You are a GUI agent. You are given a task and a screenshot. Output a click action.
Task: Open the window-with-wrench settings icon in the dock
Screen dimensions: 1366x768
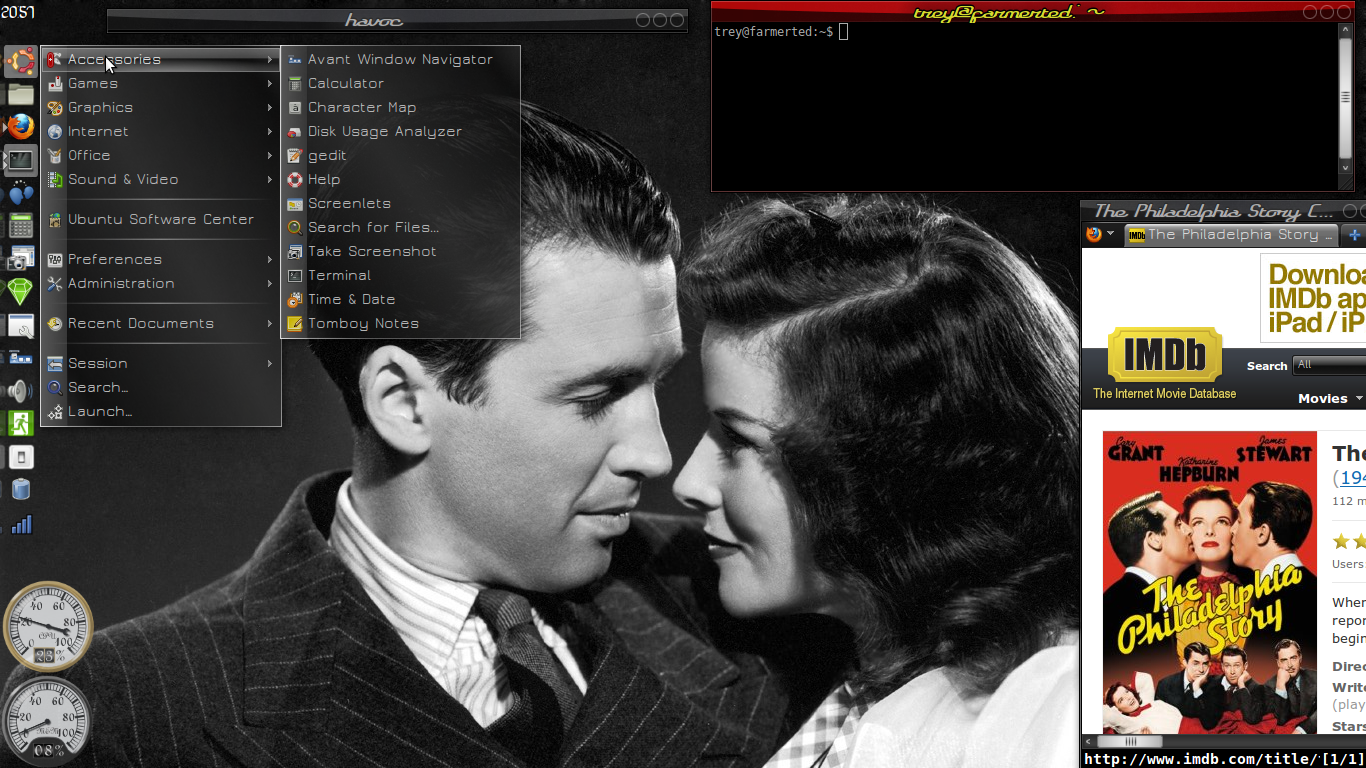[x=20, y=325]
